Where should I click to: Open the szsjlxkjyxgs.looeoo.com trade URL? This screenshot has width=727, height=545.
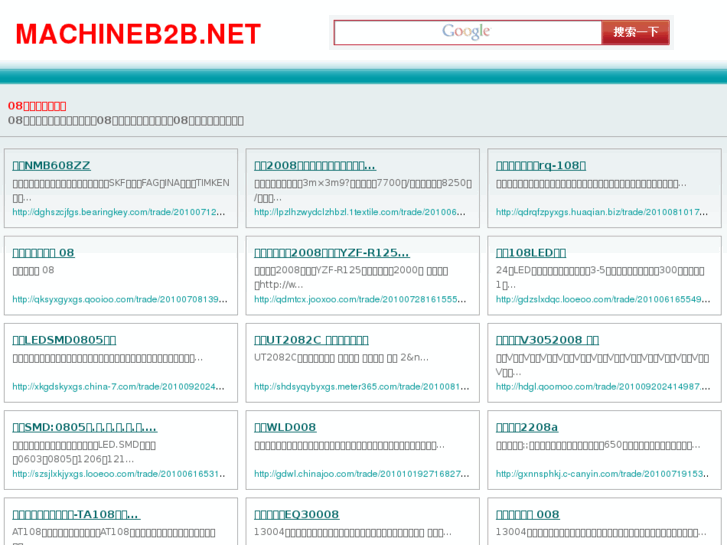[x=119, y=474]
